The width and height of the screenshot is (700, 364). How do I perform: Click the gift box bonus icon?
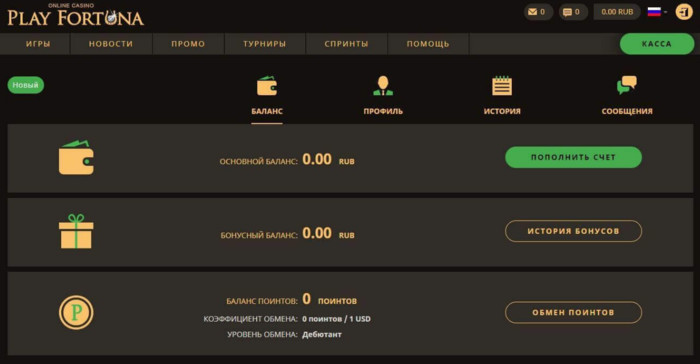pos(76,231)
